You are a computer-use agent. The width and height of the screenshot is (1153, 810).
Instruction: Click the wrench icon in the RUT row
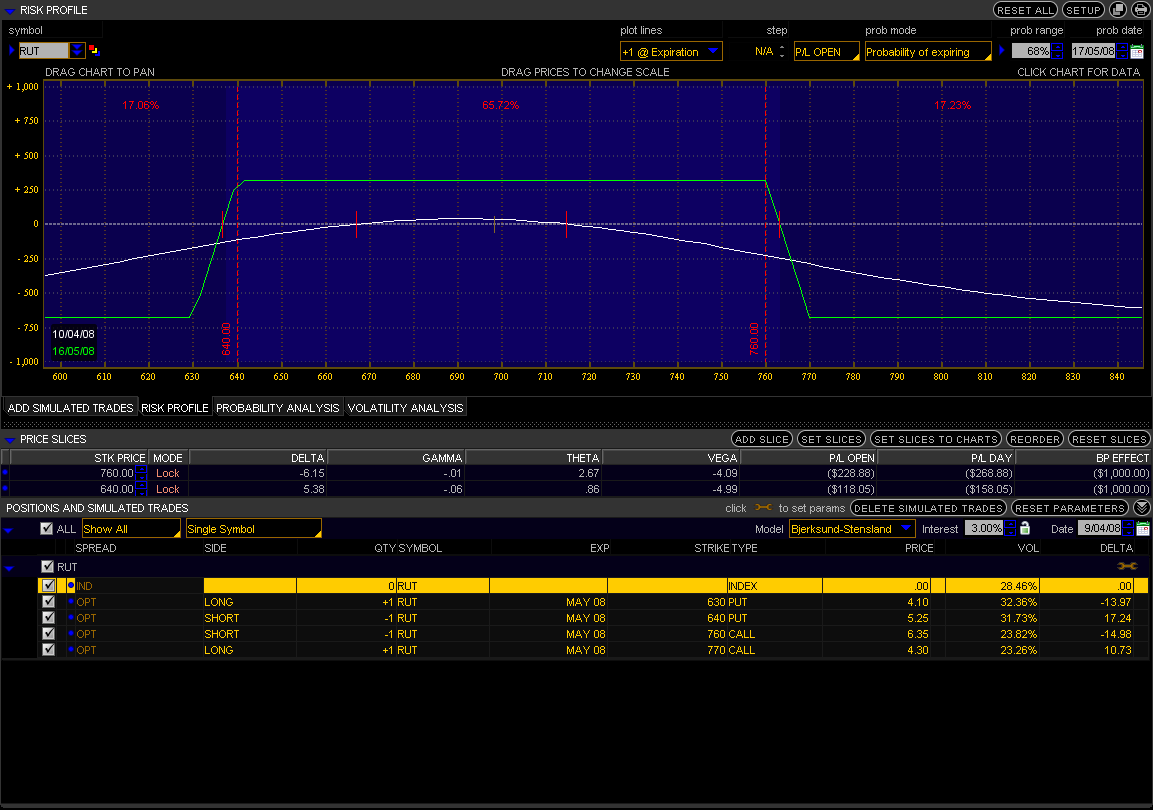click(1127, 566)
